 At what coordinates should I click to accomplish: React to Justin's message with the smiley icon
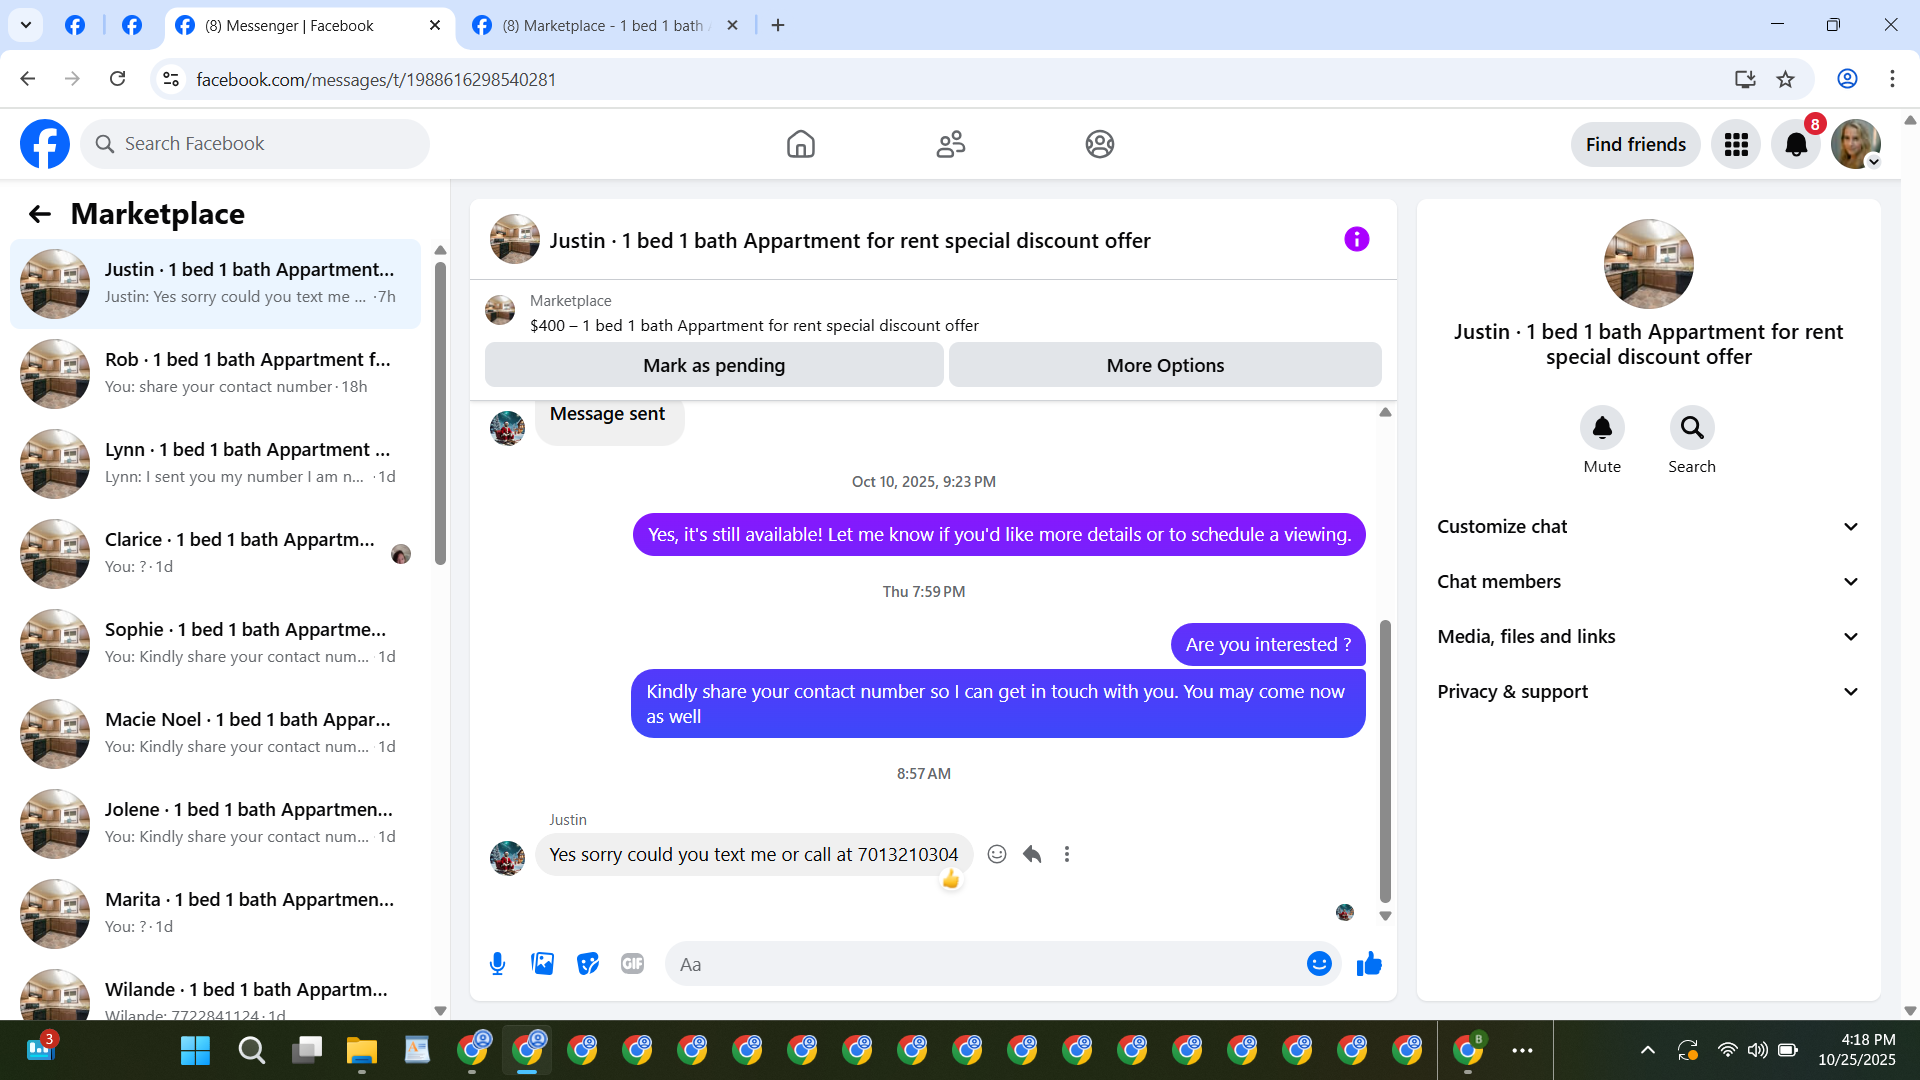[x=997, y=854]
